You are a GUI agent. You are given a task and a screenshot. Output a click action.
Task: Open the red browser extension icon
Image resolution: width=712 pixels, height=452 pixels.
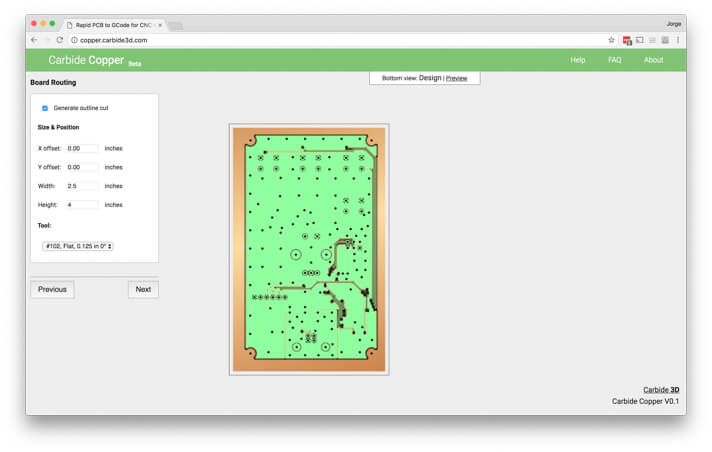pyautogui.click(x=627, y=40)
